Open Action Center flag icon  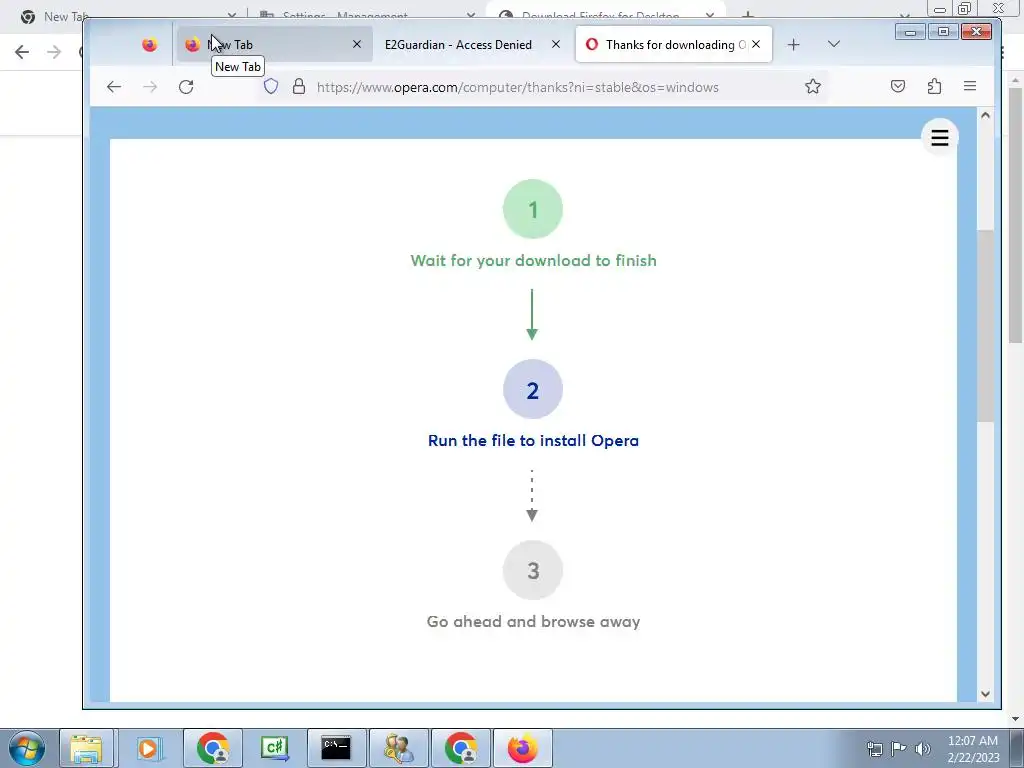[899, 749]
